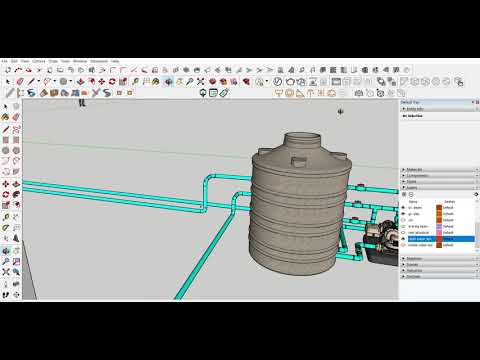Select the Move tool in left toolbar
The height and width of the screenshot is (360, 480).
[5, 184]
